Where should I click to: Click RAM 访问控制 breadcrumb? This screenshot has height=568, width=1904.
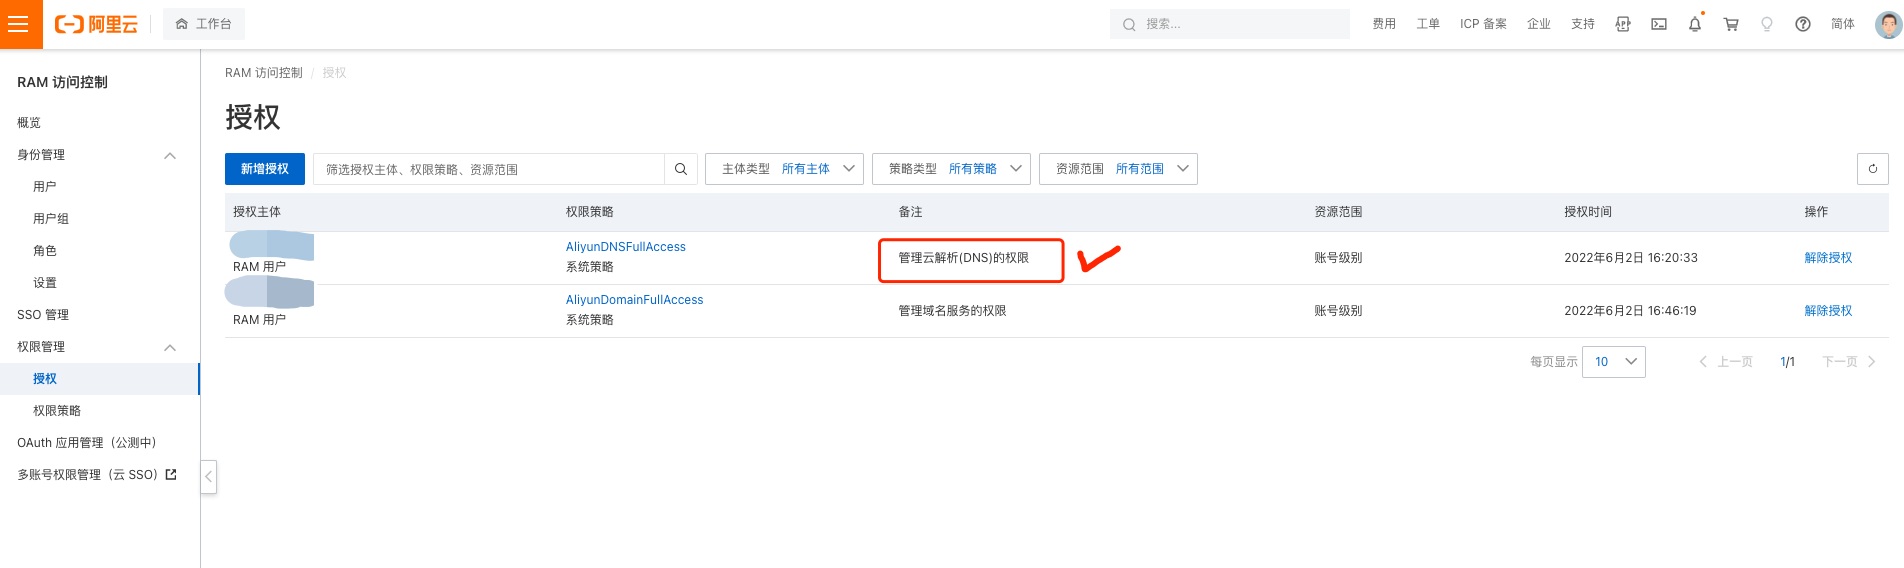point(264,73)
